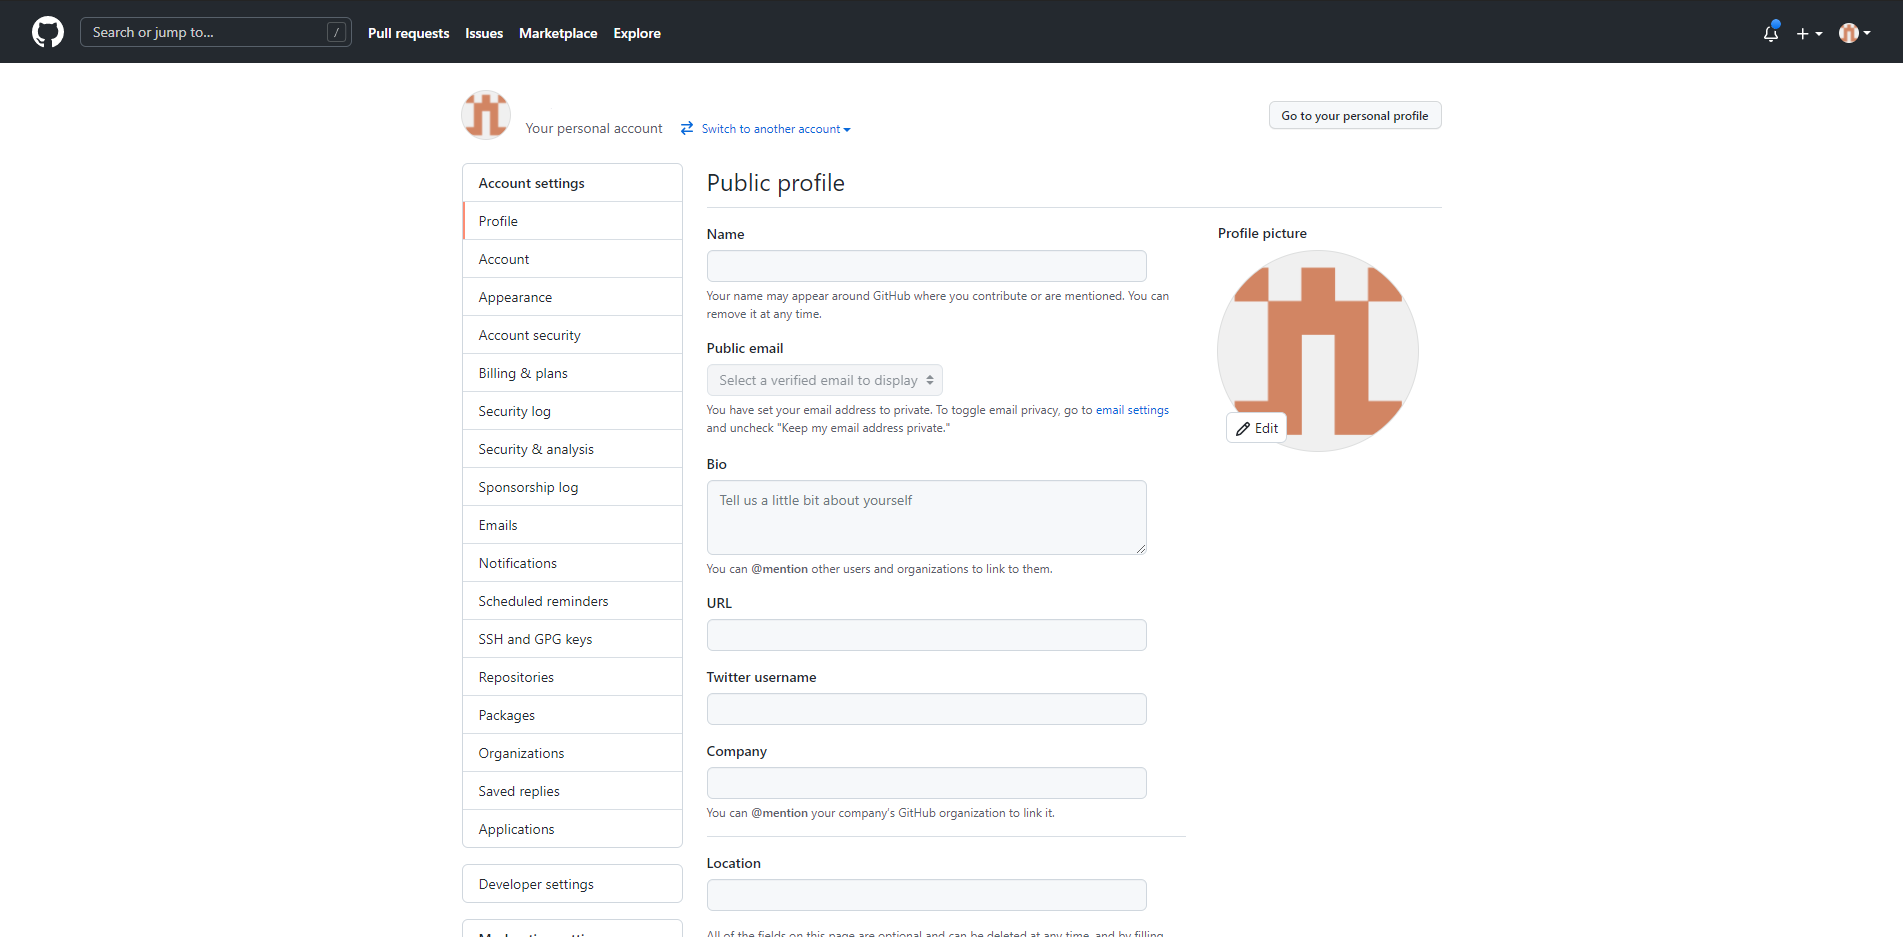1903x937 pixels.
Task: Open Saved replies settings
Action: pyautogui.click(x=572, y=791)
